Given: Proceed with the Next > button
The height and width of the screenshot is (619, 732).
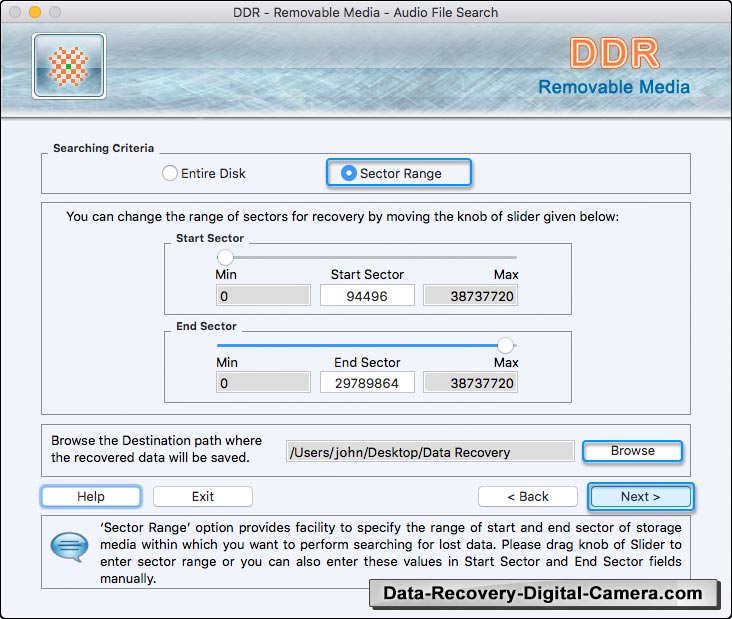Looking at the screenshot, I should (x=640, y=496).
